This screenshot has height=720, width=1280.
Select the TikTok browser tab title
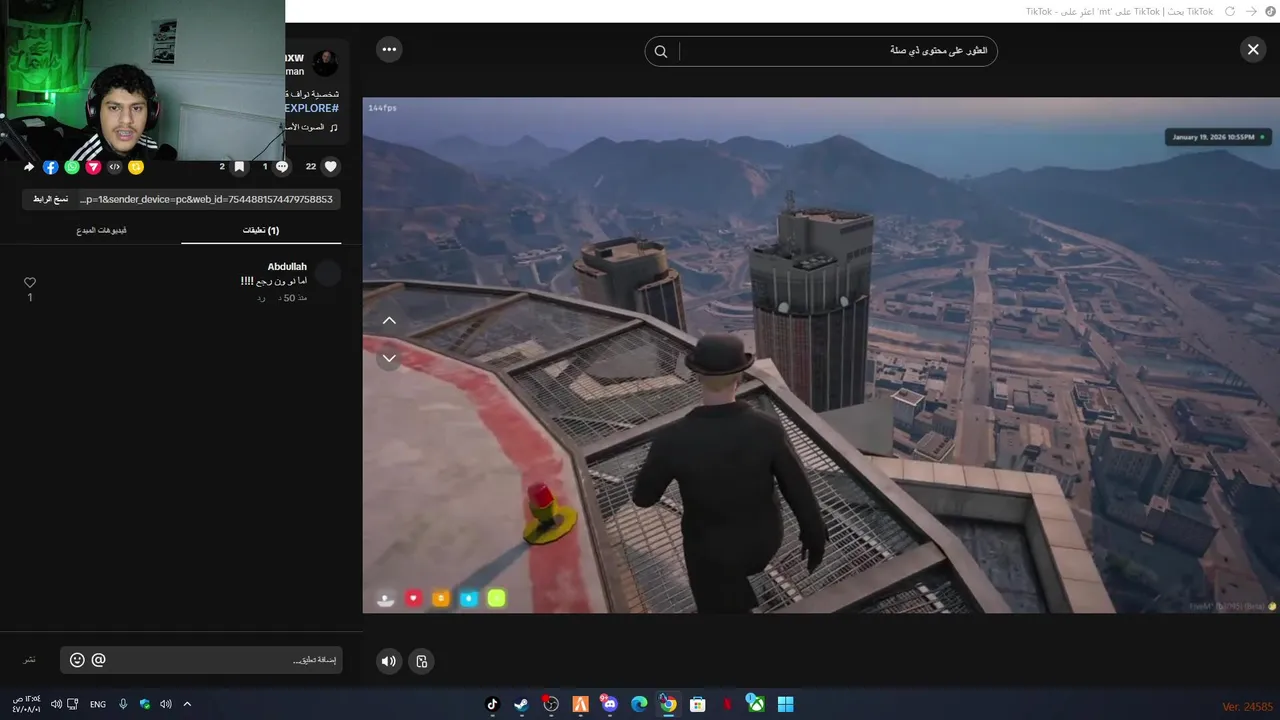tap(1119, 11)
